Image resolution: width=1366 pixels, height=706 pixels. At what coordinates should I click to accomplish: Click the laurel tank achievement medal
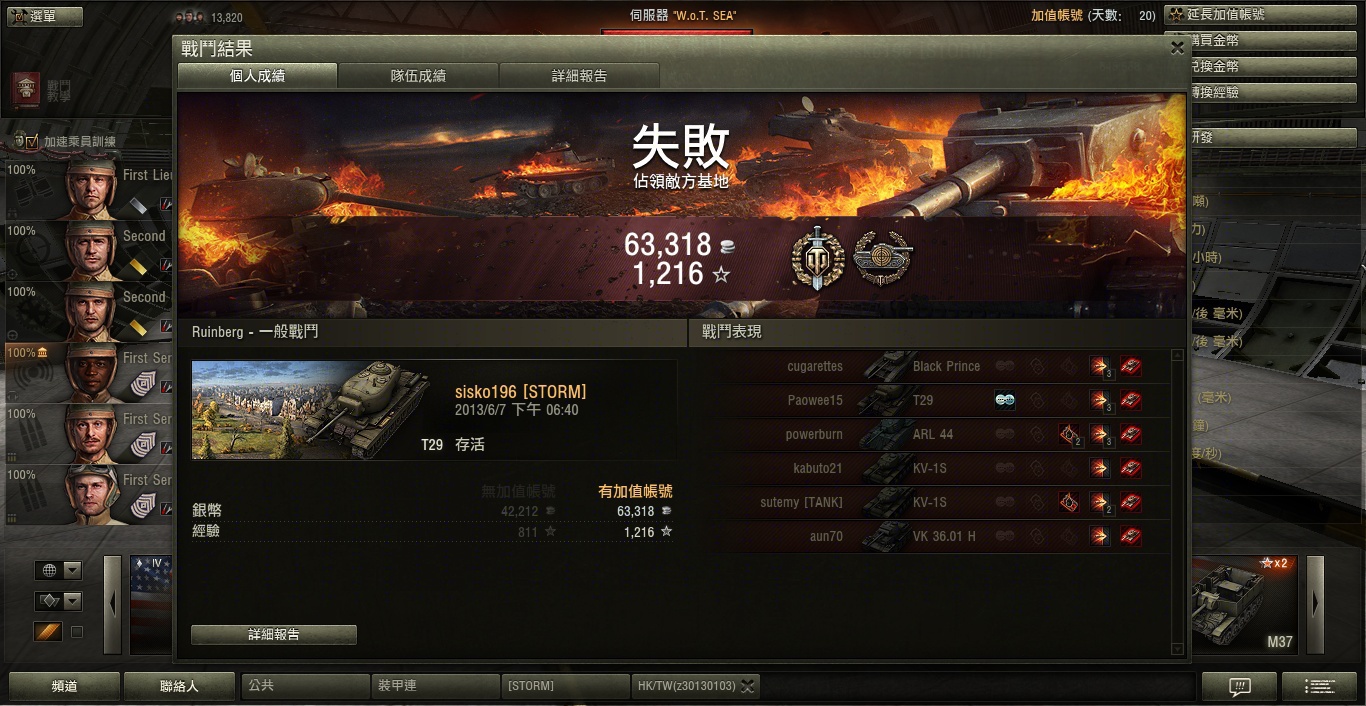pos(881,258)
